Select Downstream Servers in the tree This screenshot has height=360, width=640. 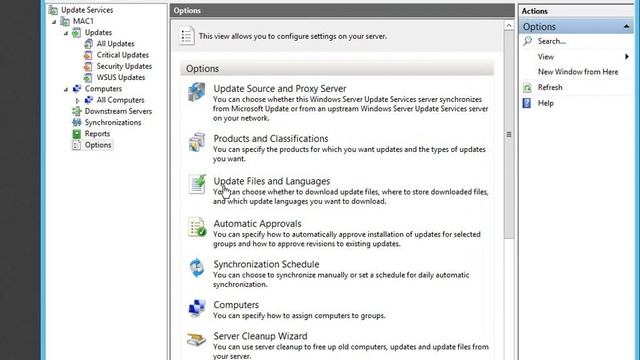point(118,111)
